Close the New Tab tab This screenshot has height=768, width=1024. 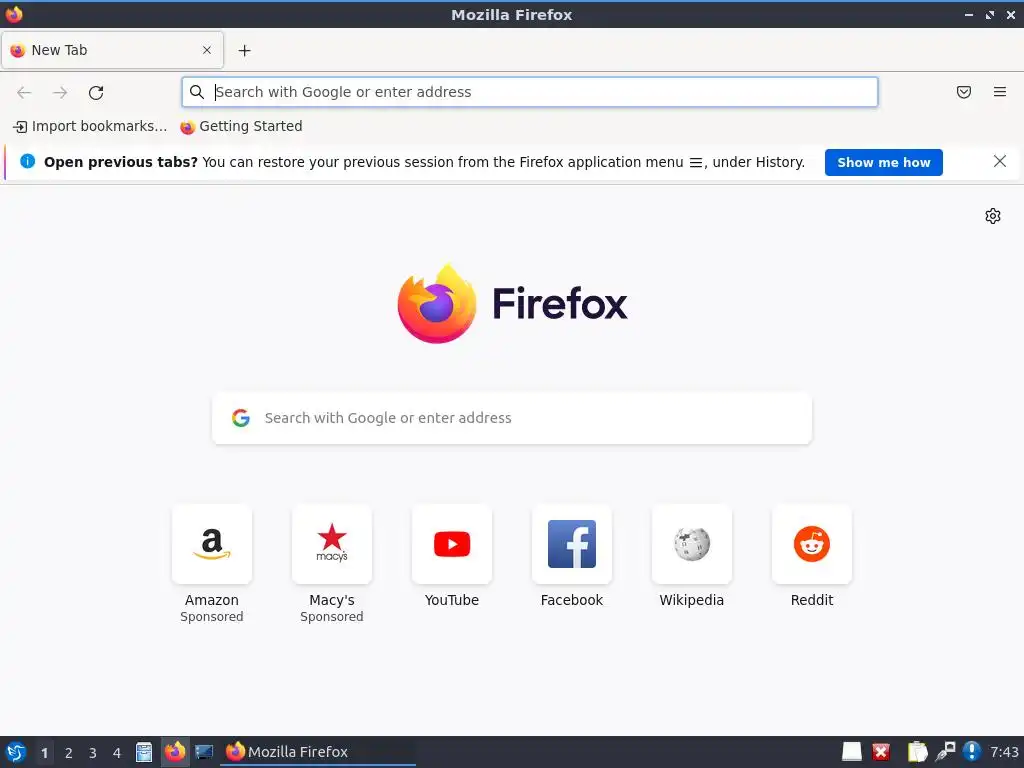click(x=207, y=50)
